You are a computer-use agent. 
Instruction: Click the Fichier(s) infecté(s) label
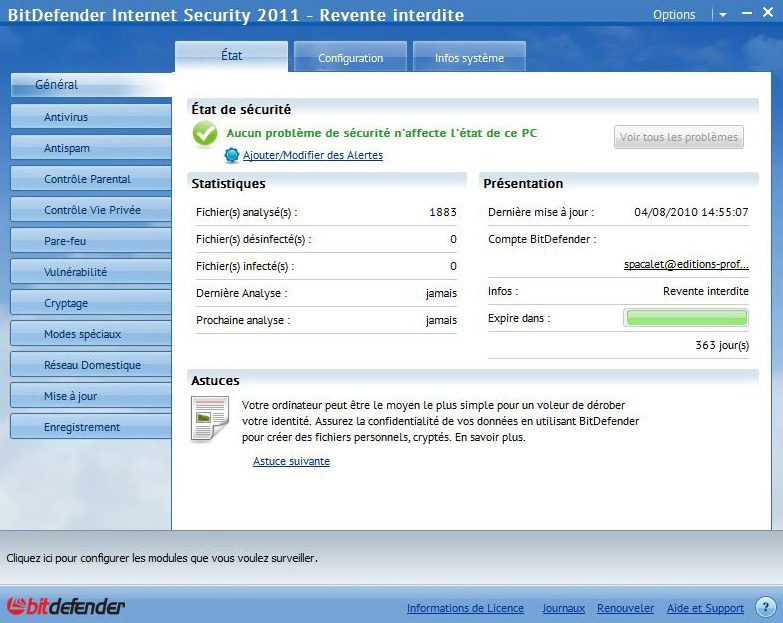click(245, 267)
